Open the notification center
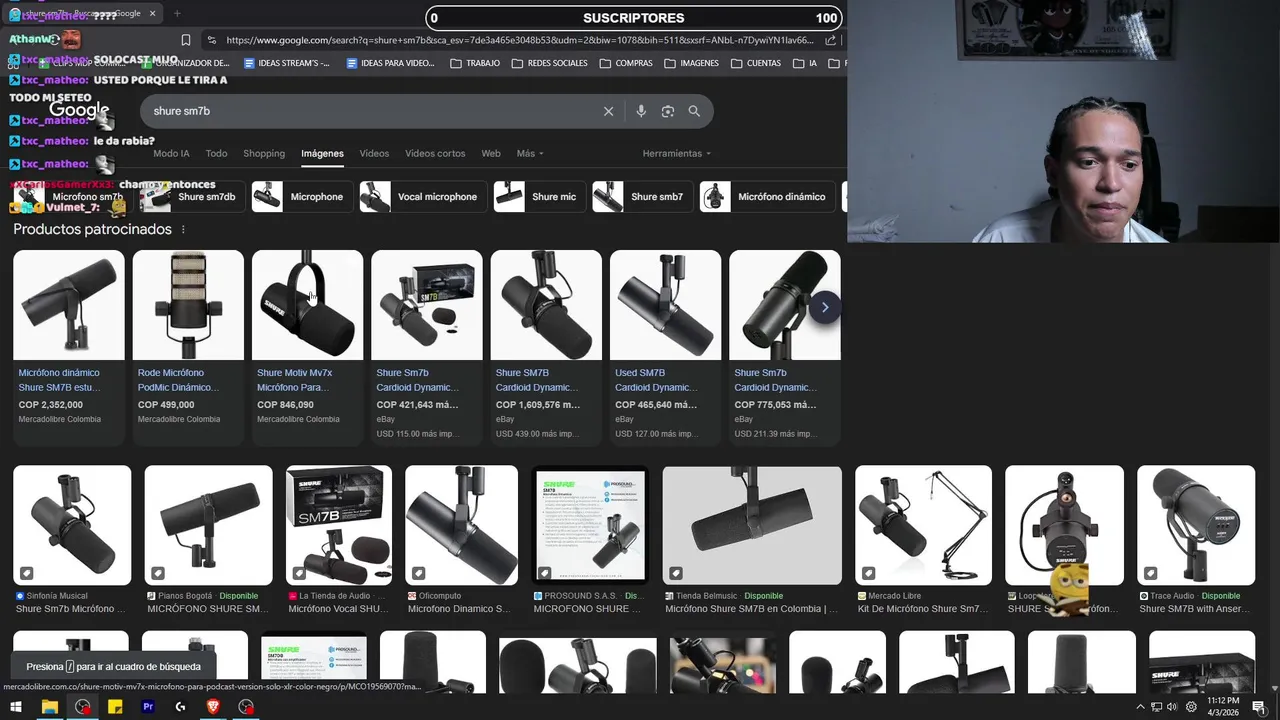Screen dimensions: 1280x720 tap(1259, 707)
